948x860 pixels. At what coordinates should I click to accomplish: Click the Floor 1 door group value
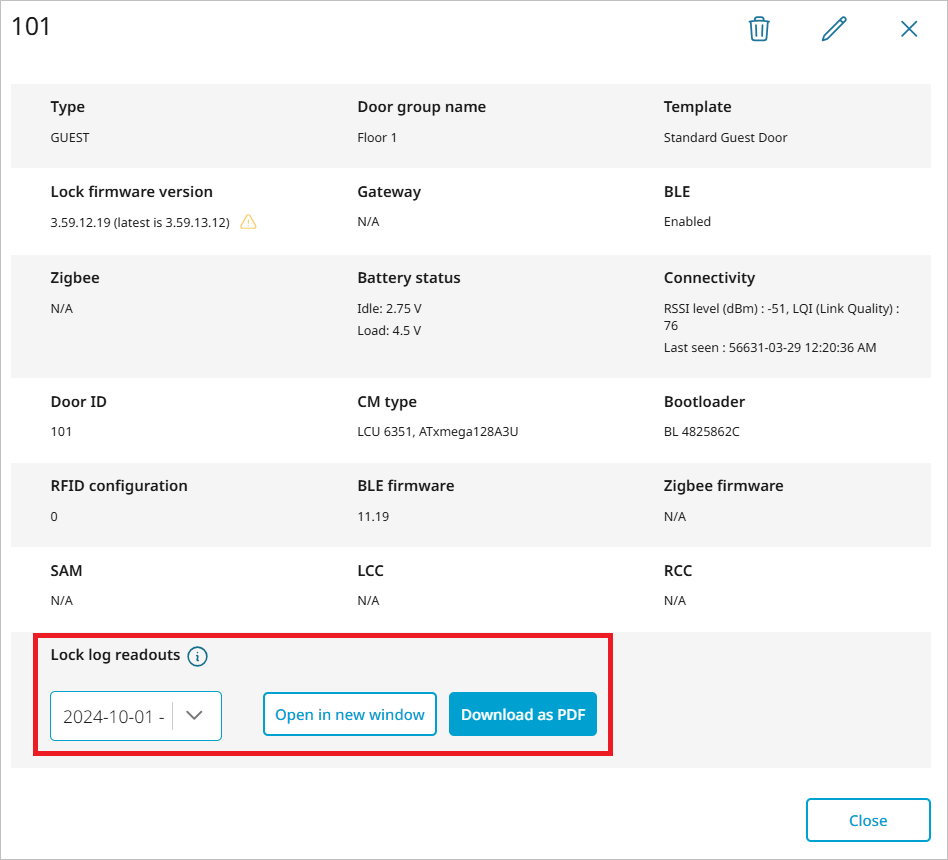pos(377,138)
